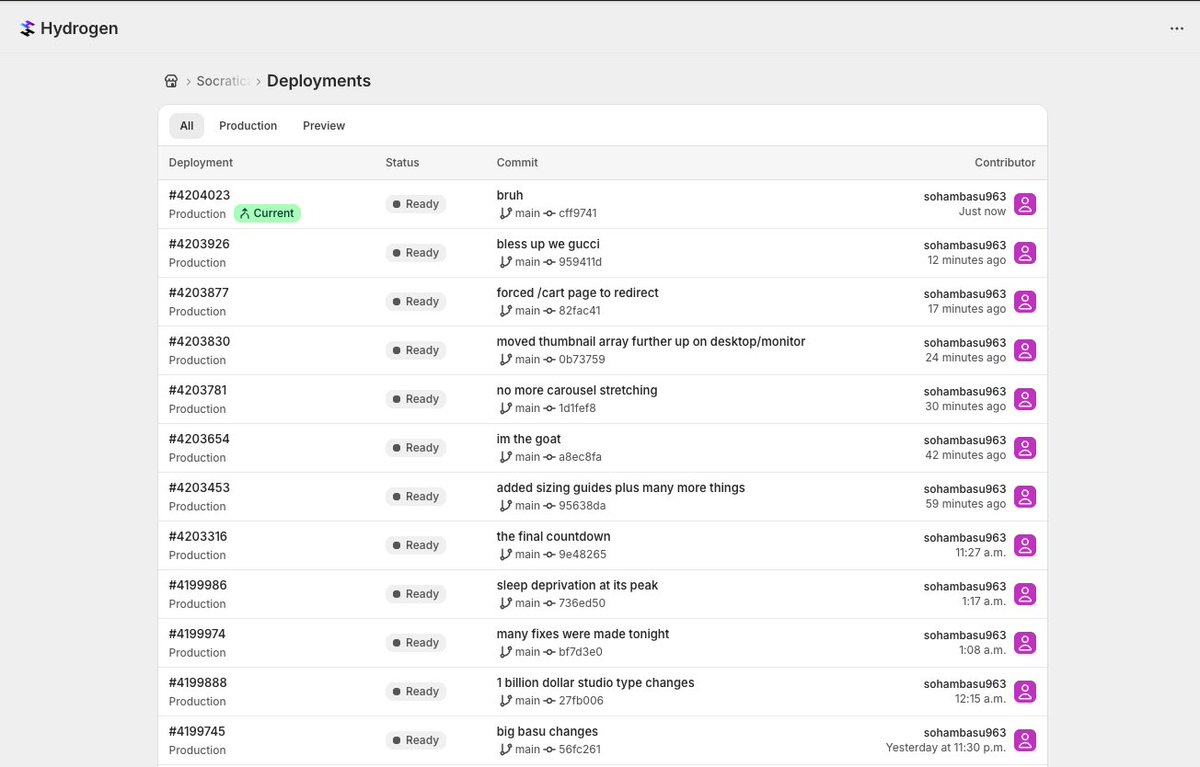
Task: Click commit hash 56fc261
Action: [x=580, y=750]
